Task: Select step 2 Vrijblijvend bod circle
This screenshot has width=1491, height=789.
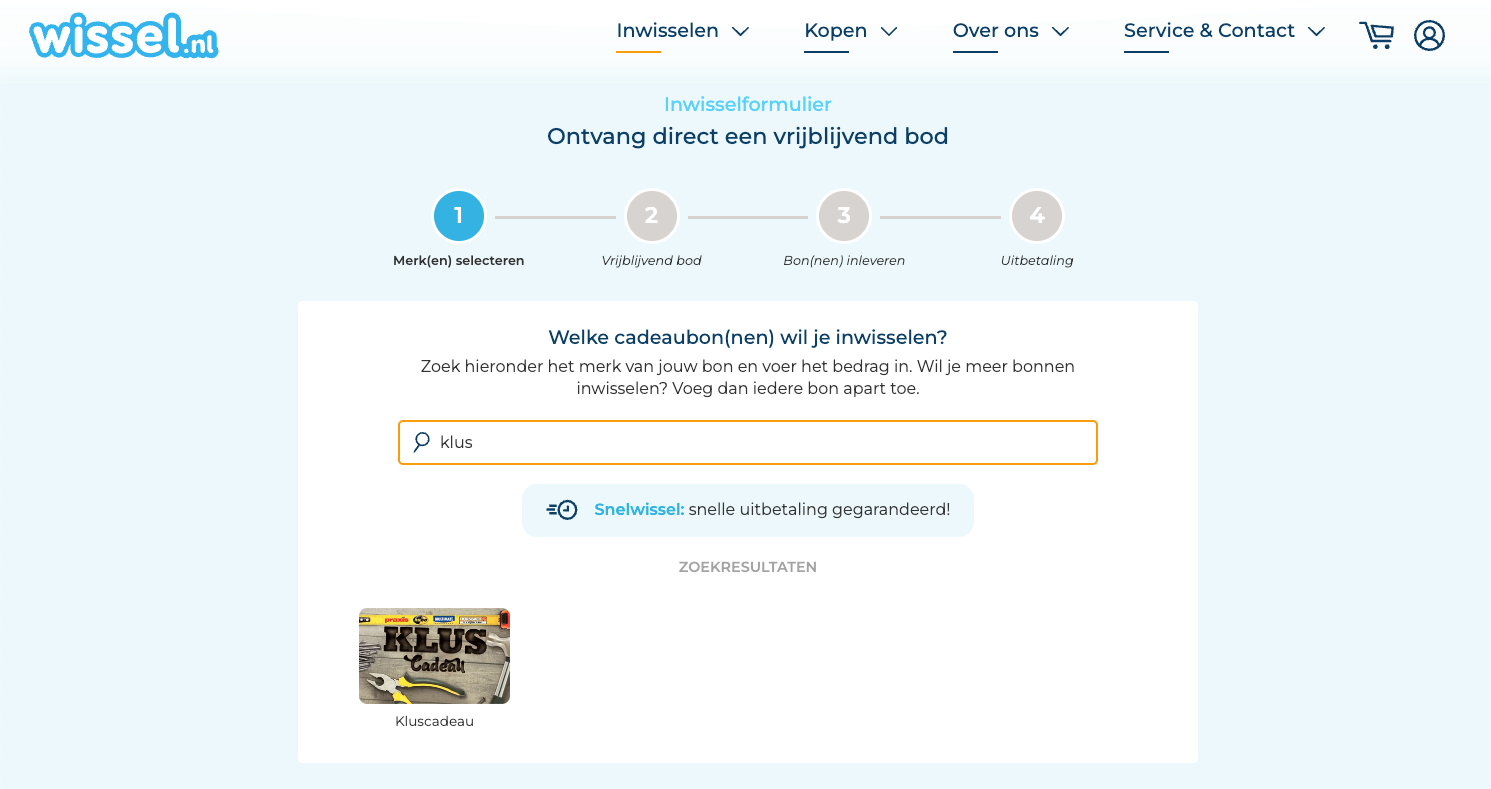Action: point(651,216)
